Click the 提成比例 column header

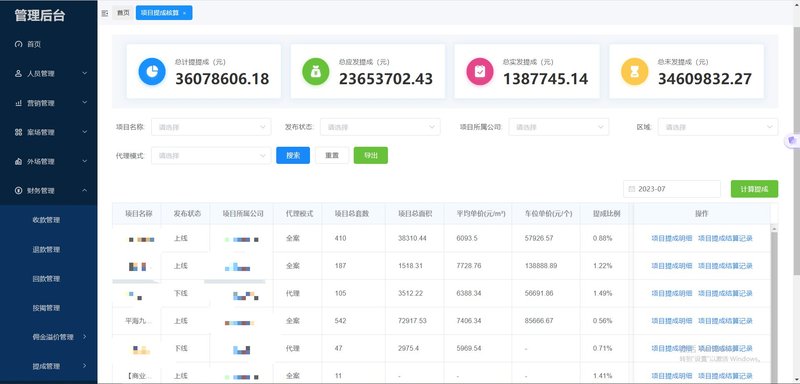click(x=606, y=214)
